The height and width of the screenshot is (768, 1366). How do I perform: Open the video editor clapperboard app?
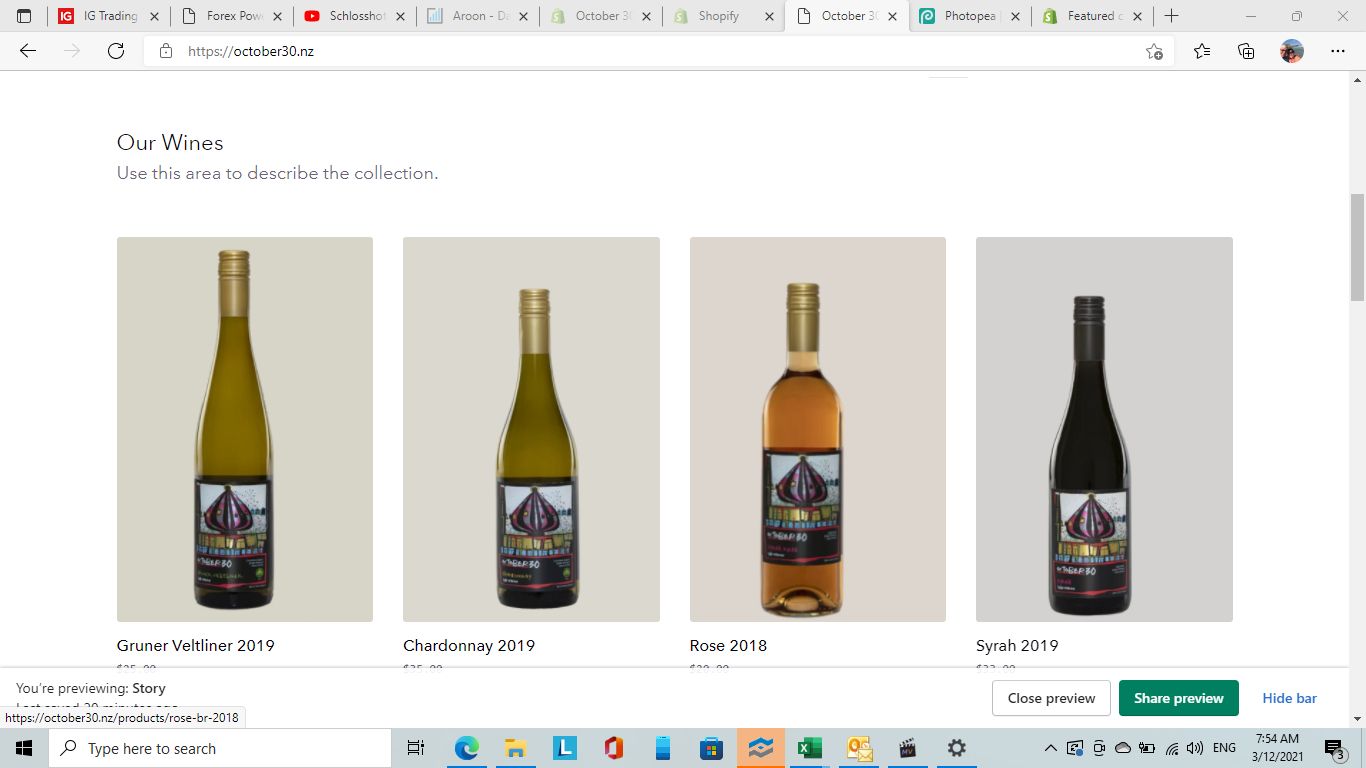pos(907,748)
